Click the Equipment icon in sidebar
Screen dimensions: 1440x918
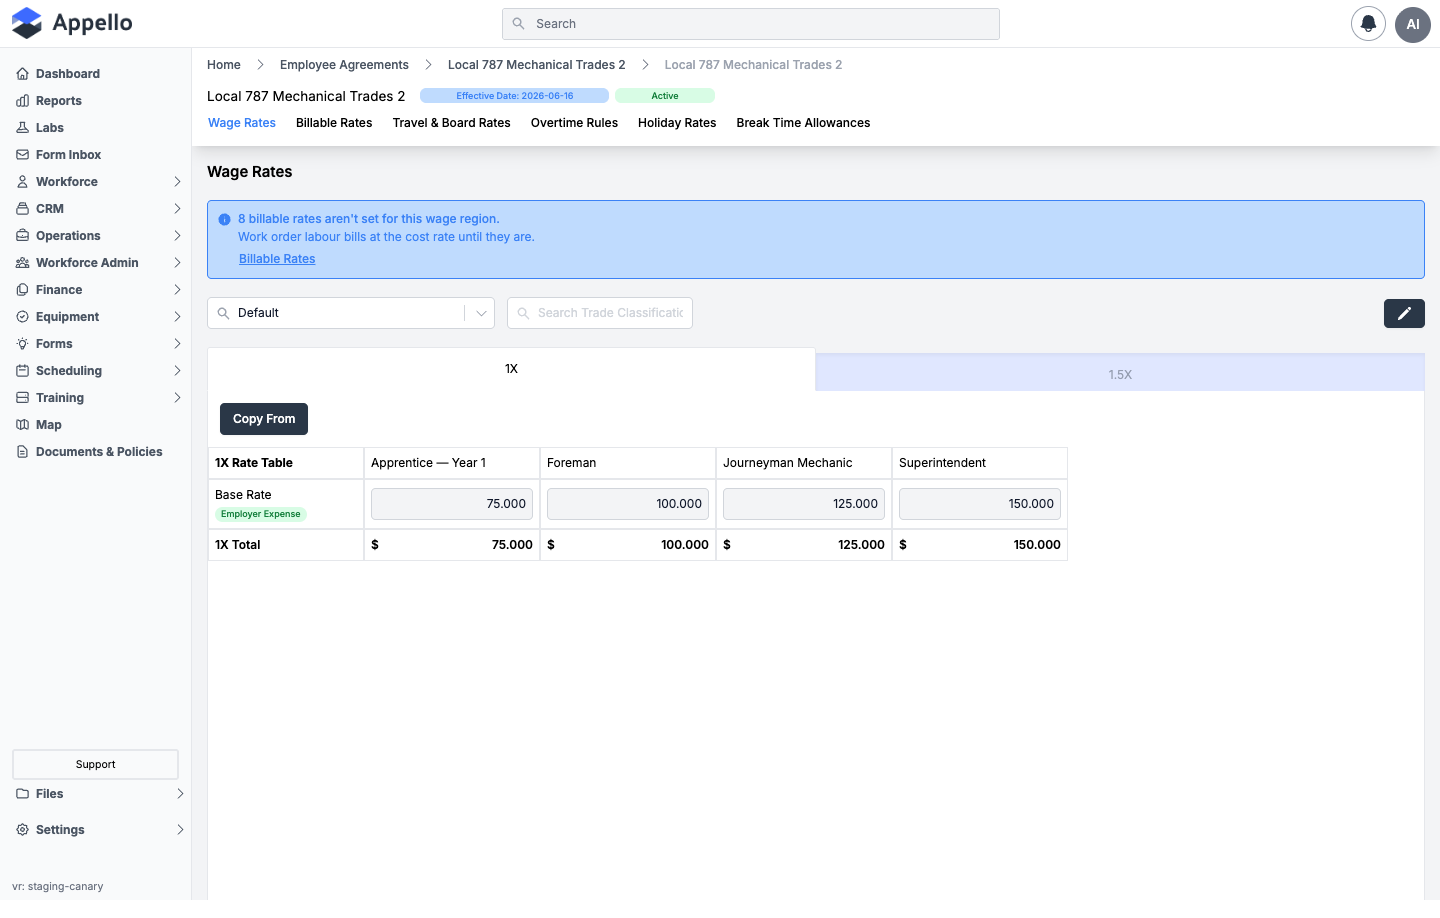click(22, 317)
